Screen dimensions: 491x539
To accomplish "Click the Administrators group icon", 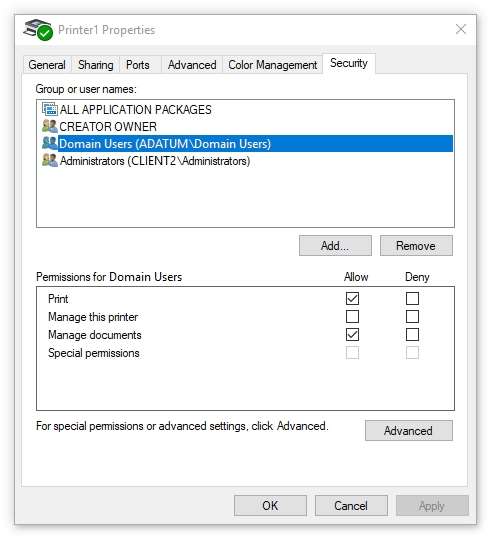I will [50, 161].
